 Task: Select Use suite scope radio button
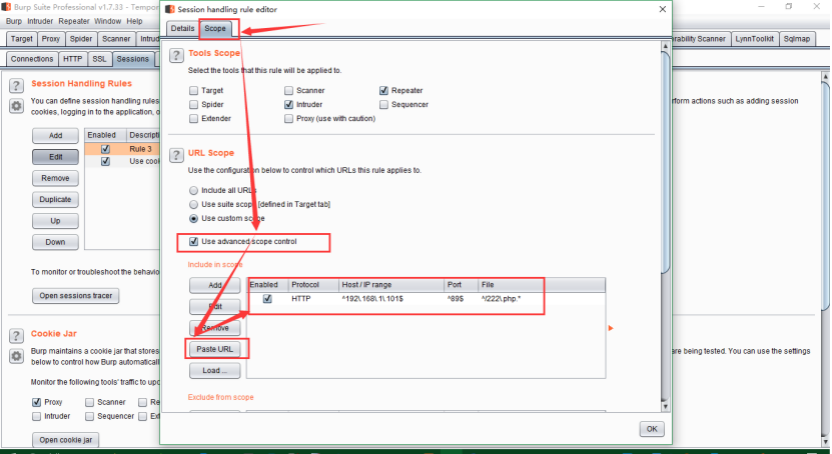[x=194, y=204]
